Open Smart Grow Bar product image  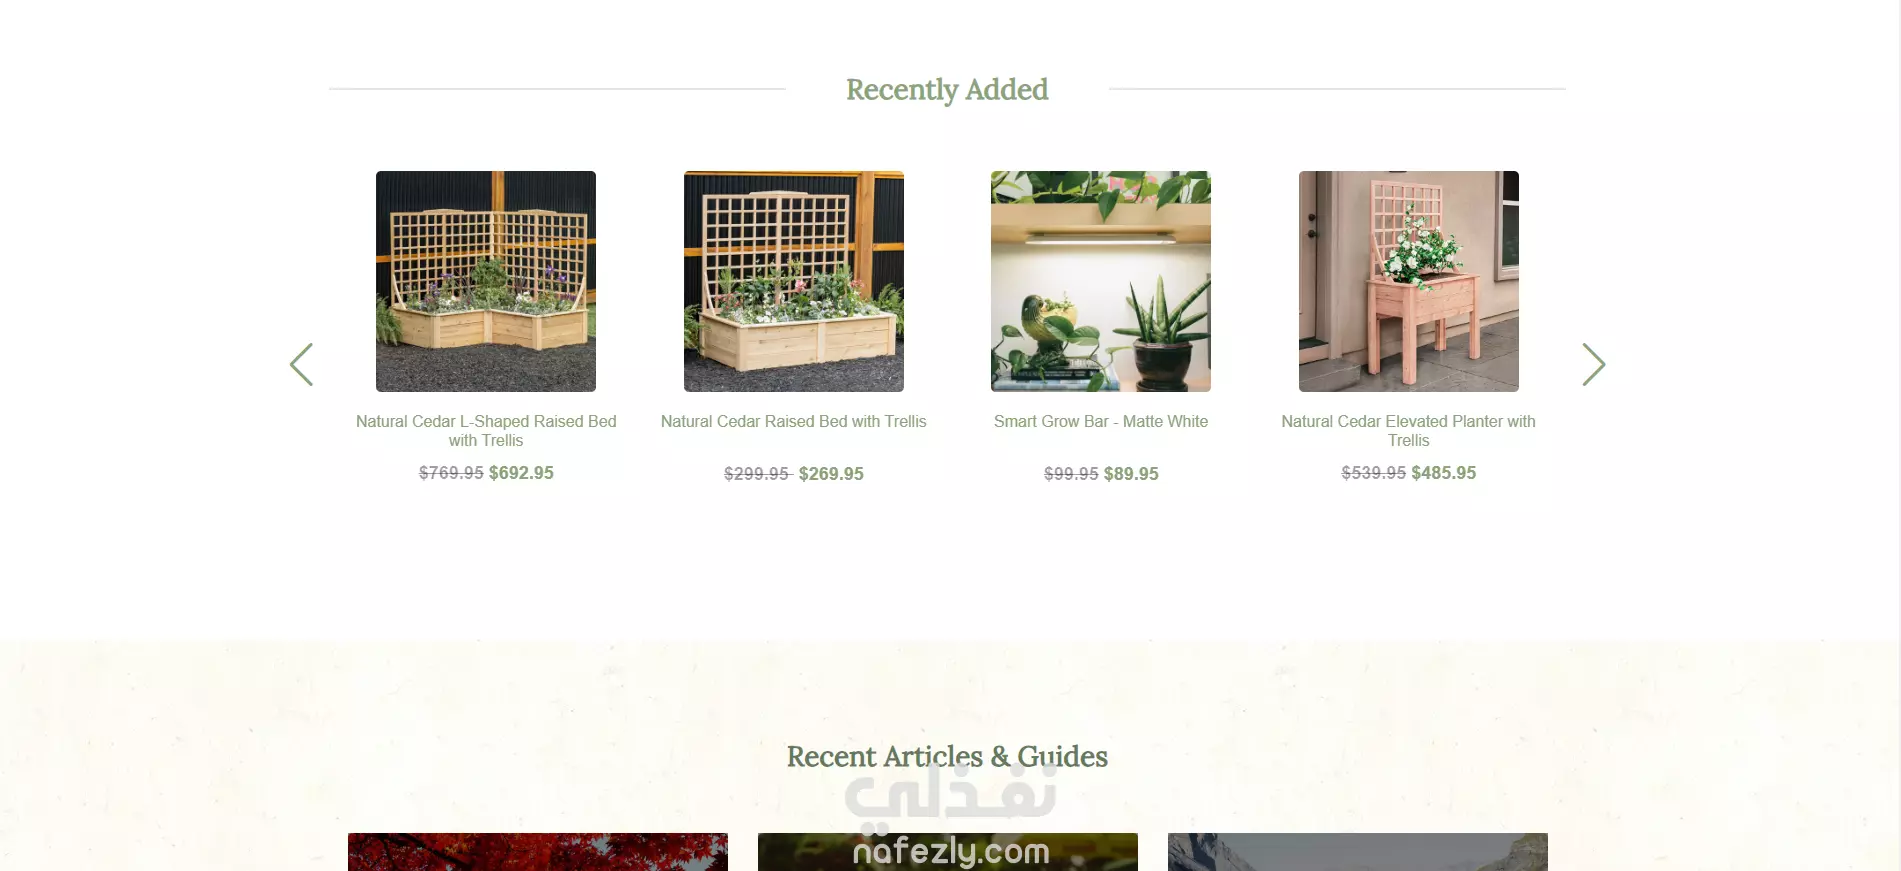(1101, 281)
